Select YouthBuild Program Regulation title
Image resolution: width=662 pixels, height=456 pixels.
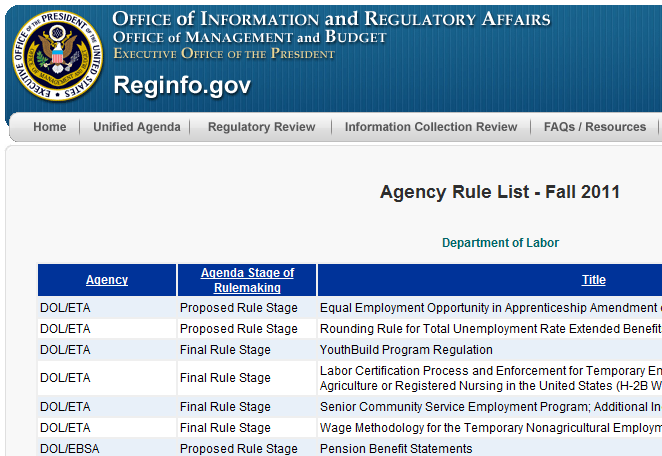pyautogui.click(x=406, y=350)
